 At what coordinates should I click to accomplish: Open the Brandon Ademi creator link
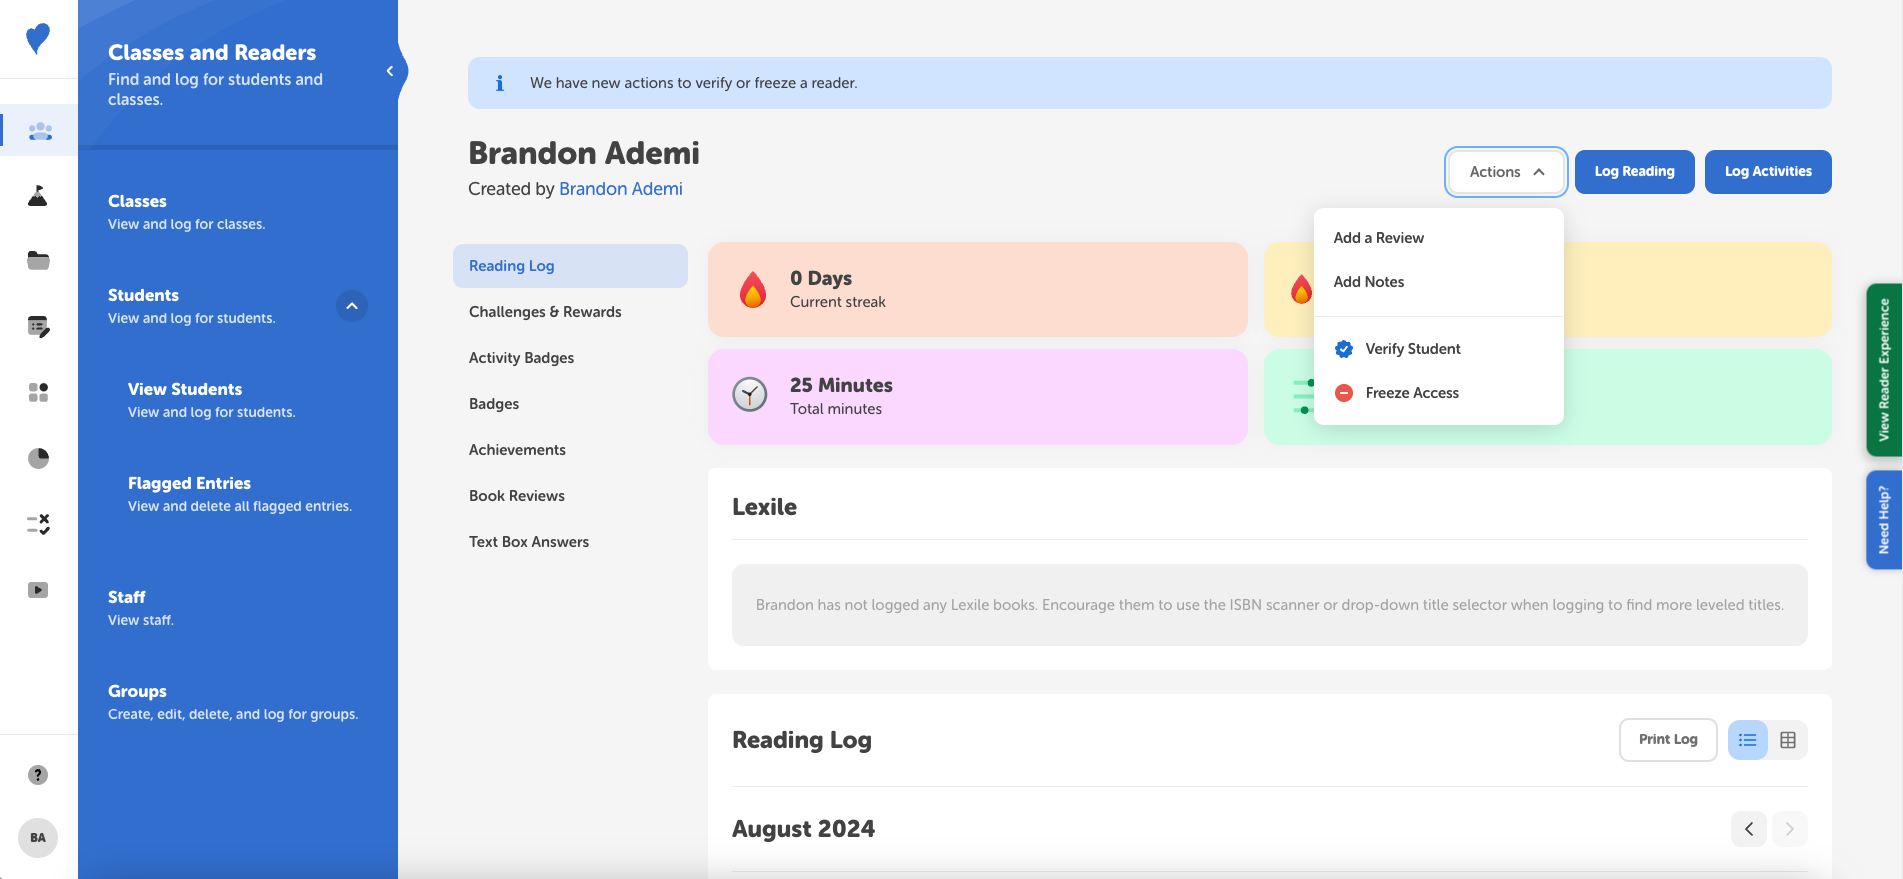tap(620, 189)
